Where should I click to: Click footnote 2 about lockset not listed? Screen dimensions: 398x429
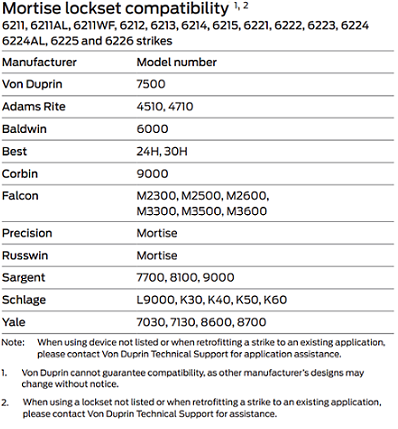coord(191,408)
